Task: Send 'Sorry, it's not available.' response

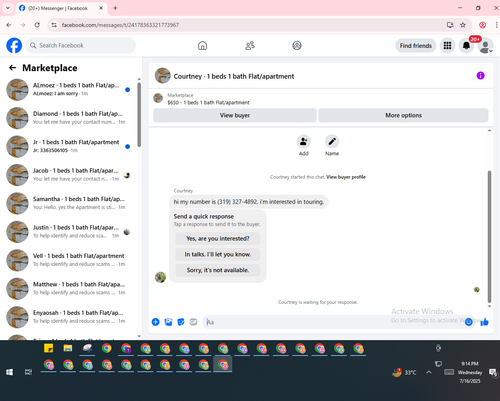Action: point(218,270)
